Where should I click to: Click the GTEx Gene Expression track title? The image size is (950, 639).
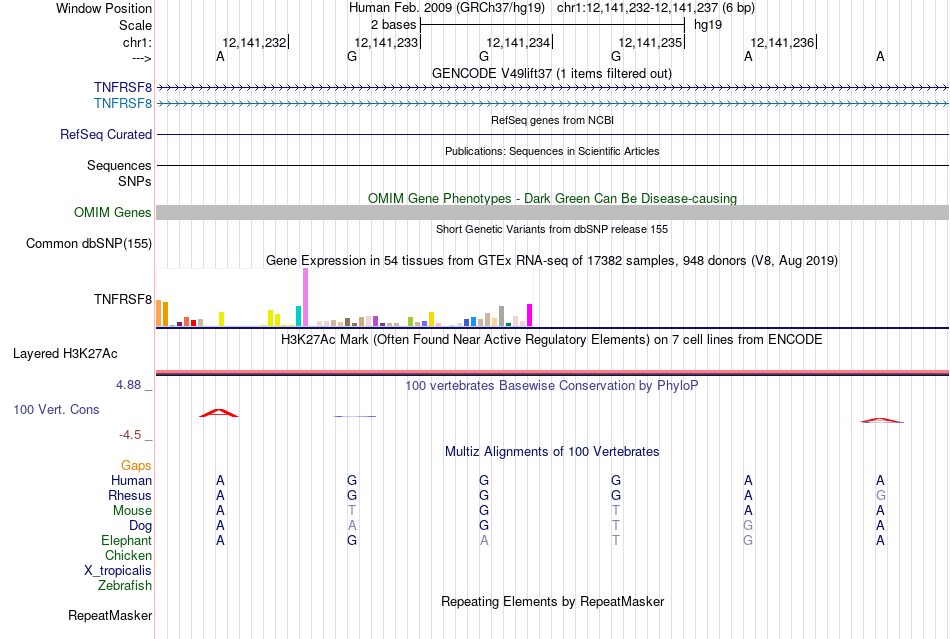pyautogui.click(x=552, y=260)
